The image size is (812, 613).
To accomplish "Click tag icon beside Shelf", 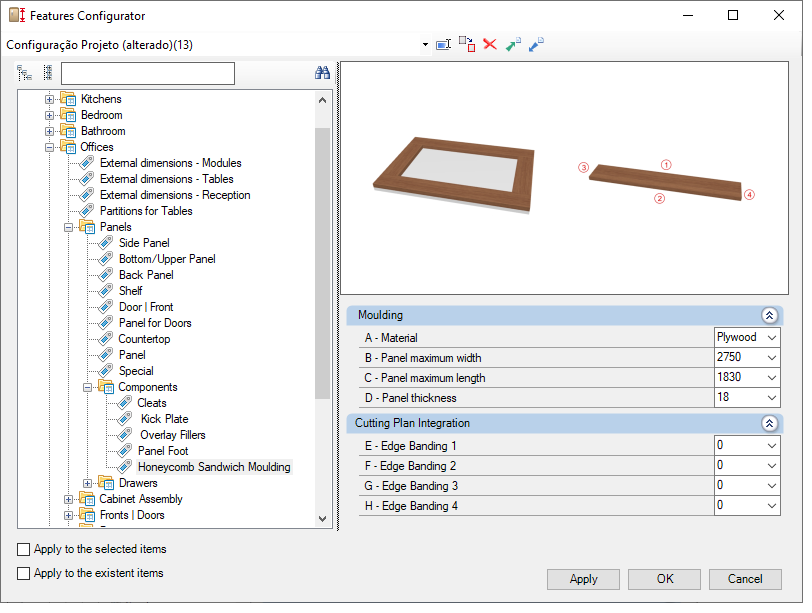I will [106, 291].
